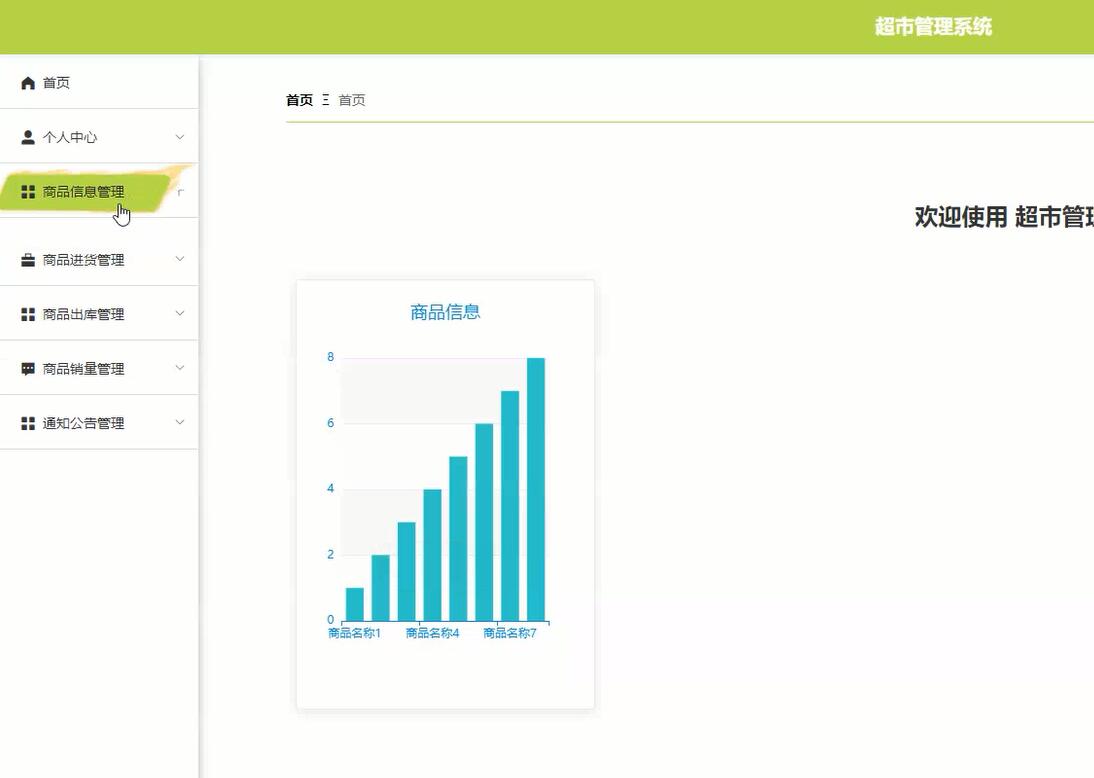Select the 商品销量管理 menu label
Screen dimensions: 1094x778
tap(83, 369)
